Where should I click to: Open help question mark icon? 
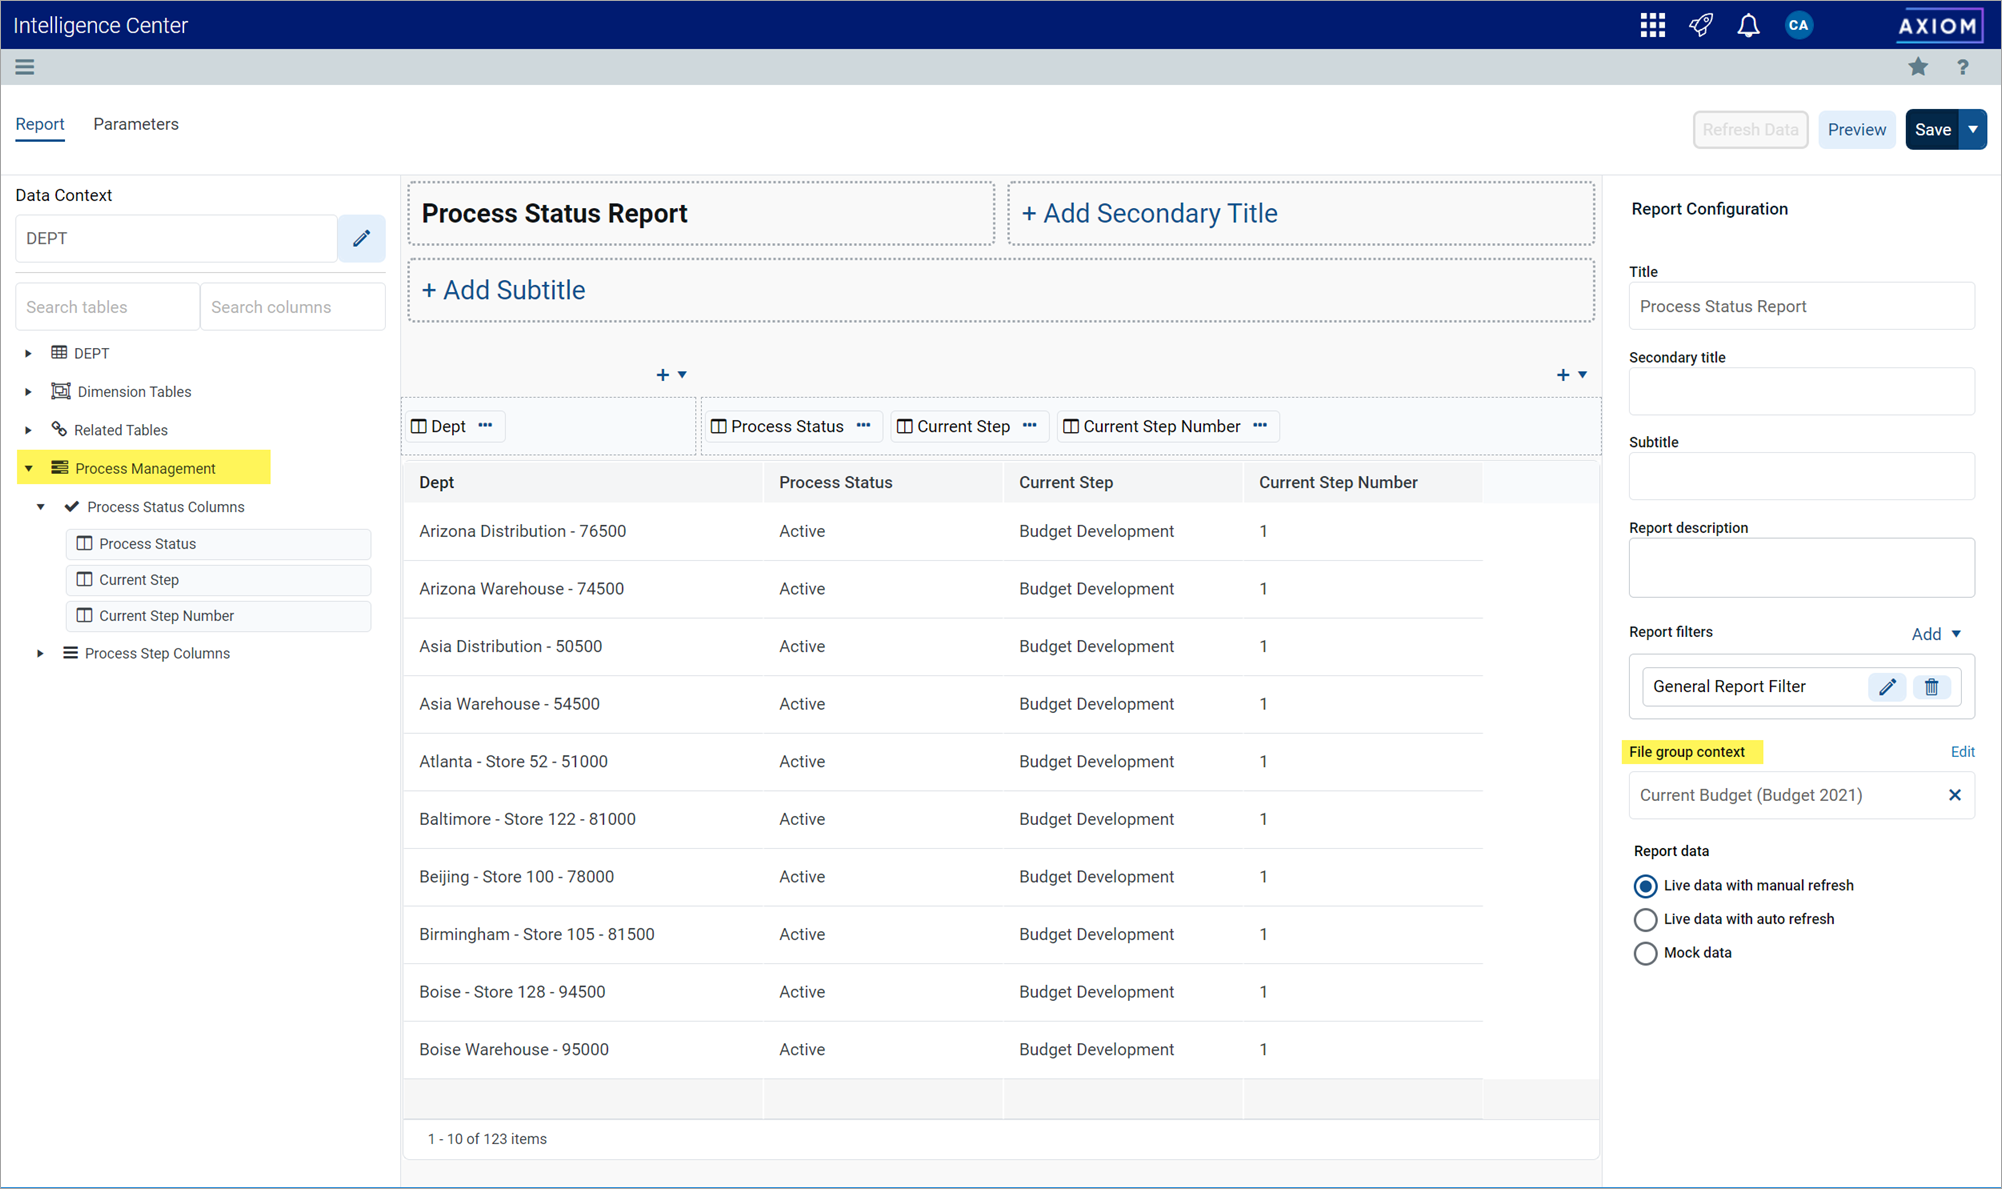click(x=1962, y=67)
